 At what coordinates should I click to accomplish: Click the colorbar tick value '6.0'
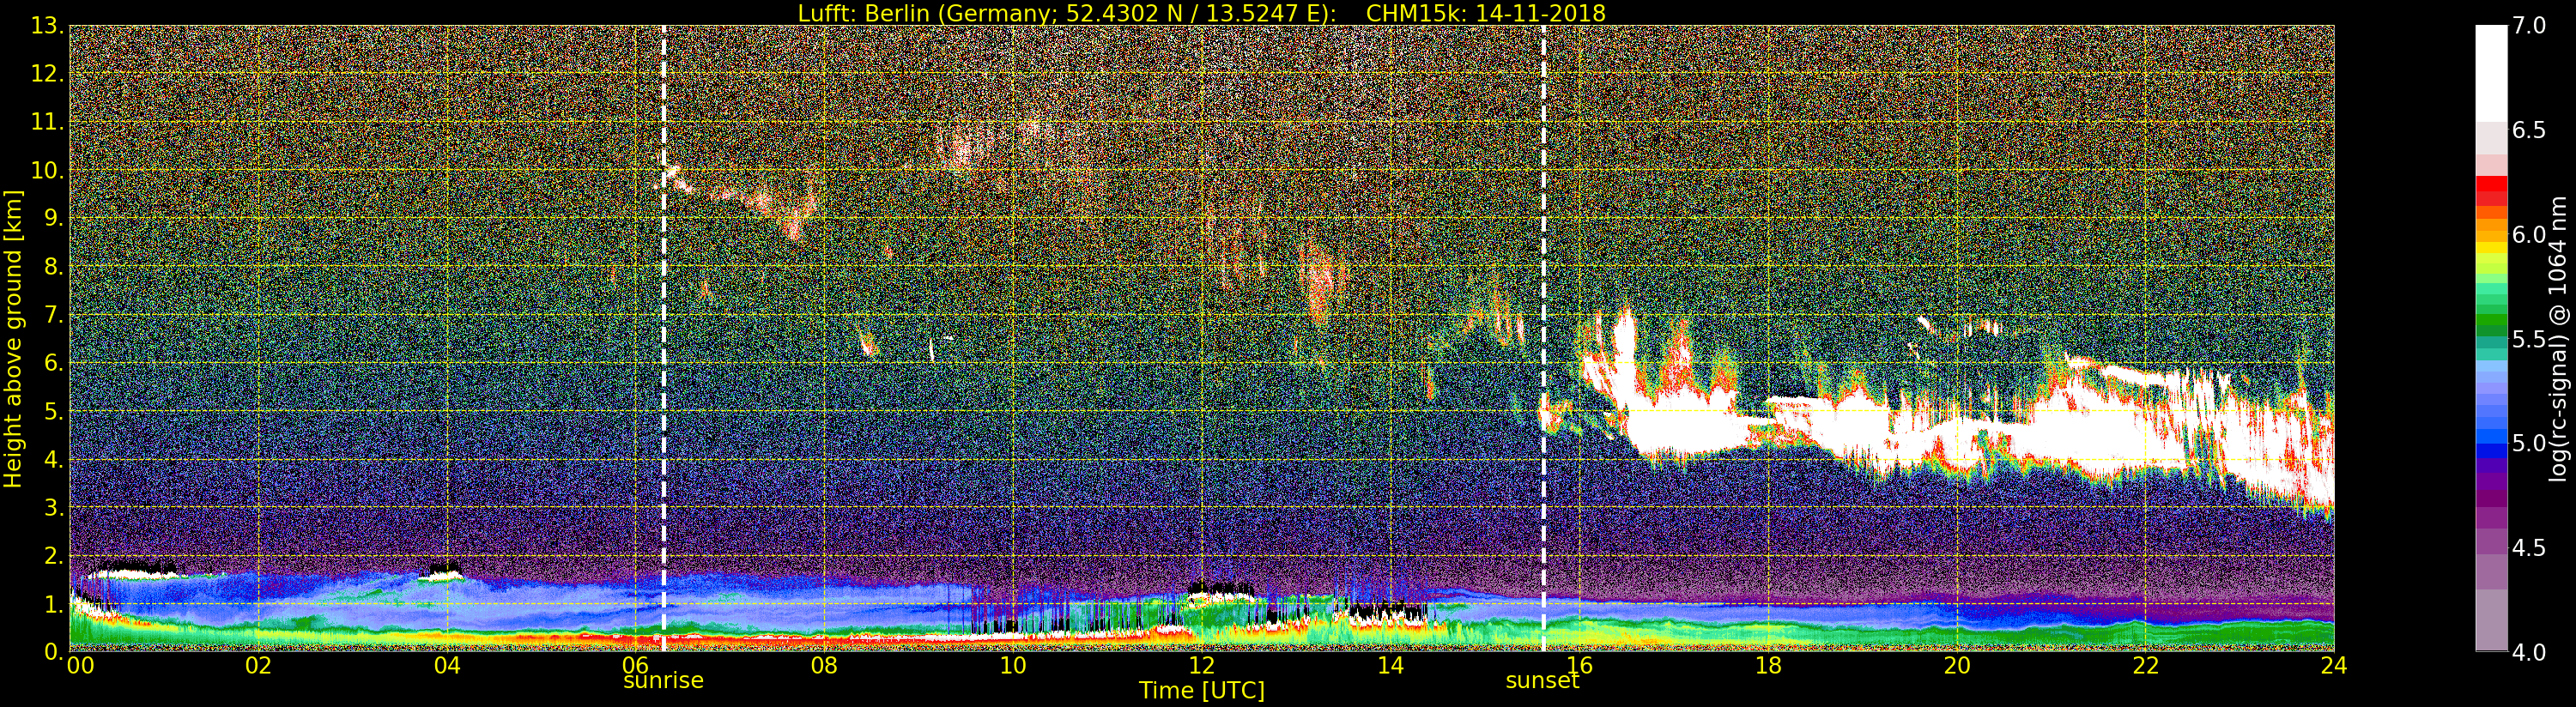2529,235
